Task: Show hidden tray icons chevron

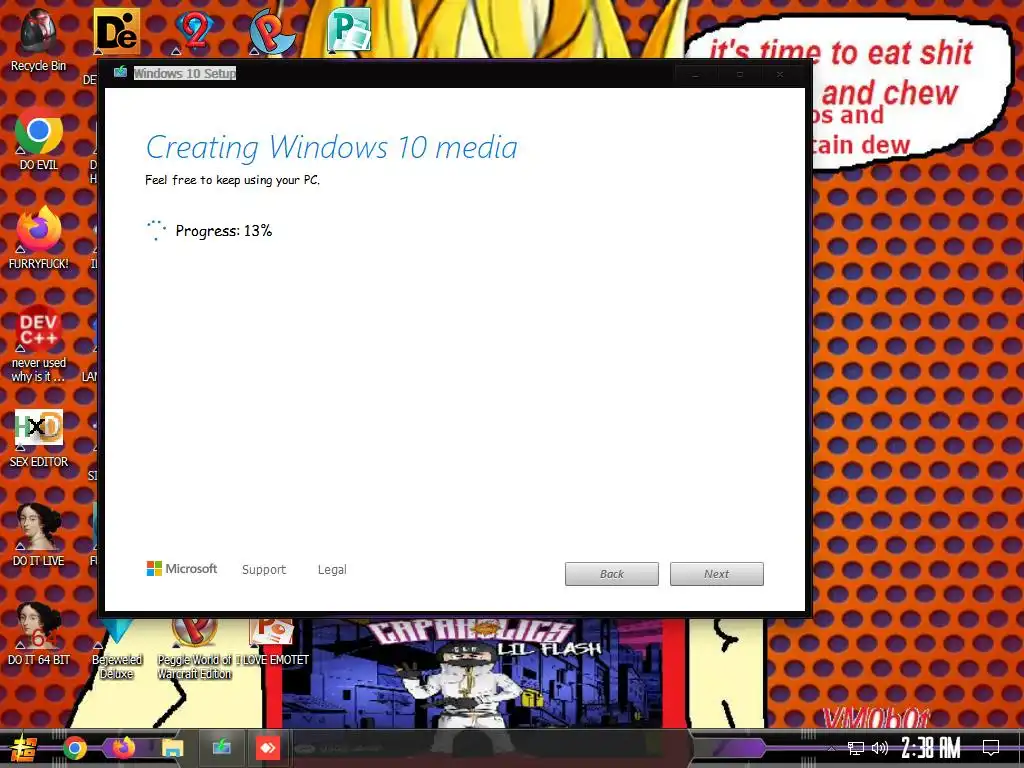Action: 831,748
